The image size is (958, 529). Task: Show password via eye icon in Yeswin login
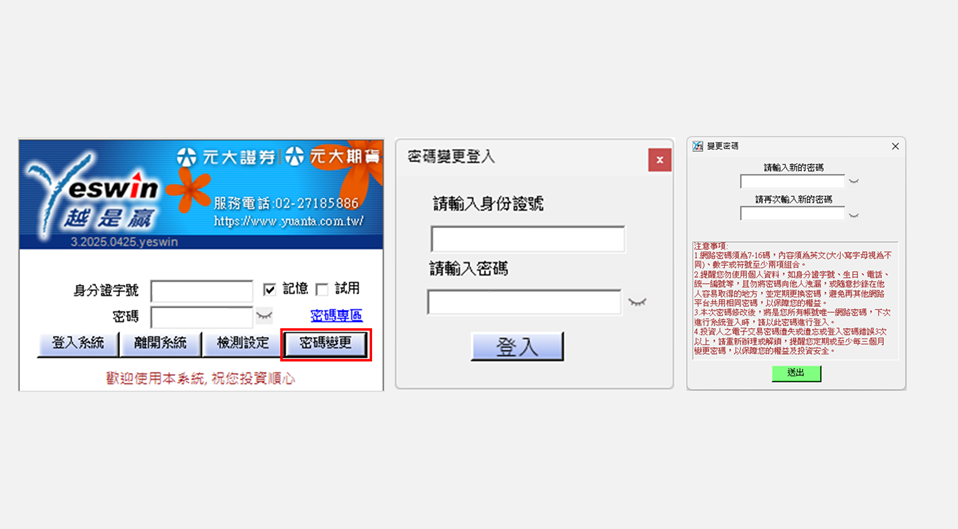click(x=265, y=316)
